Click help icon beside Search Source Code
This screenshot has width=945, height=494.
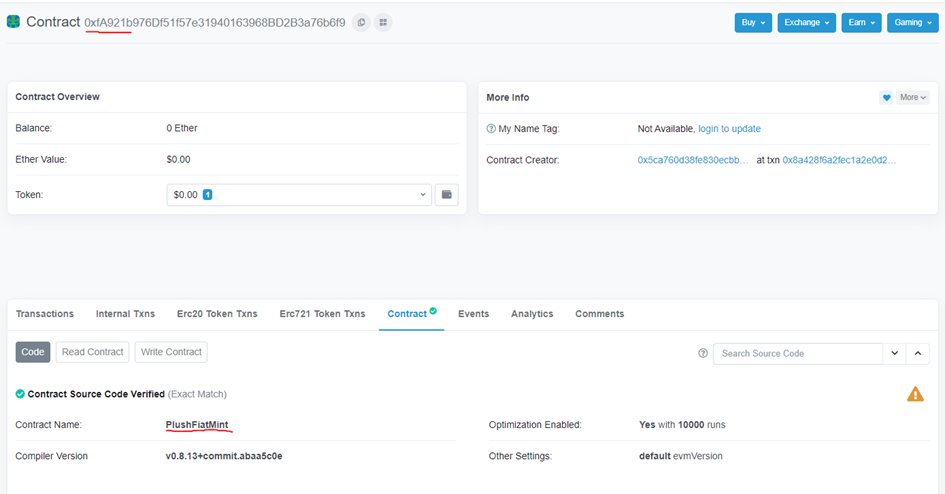coord(703,354)
